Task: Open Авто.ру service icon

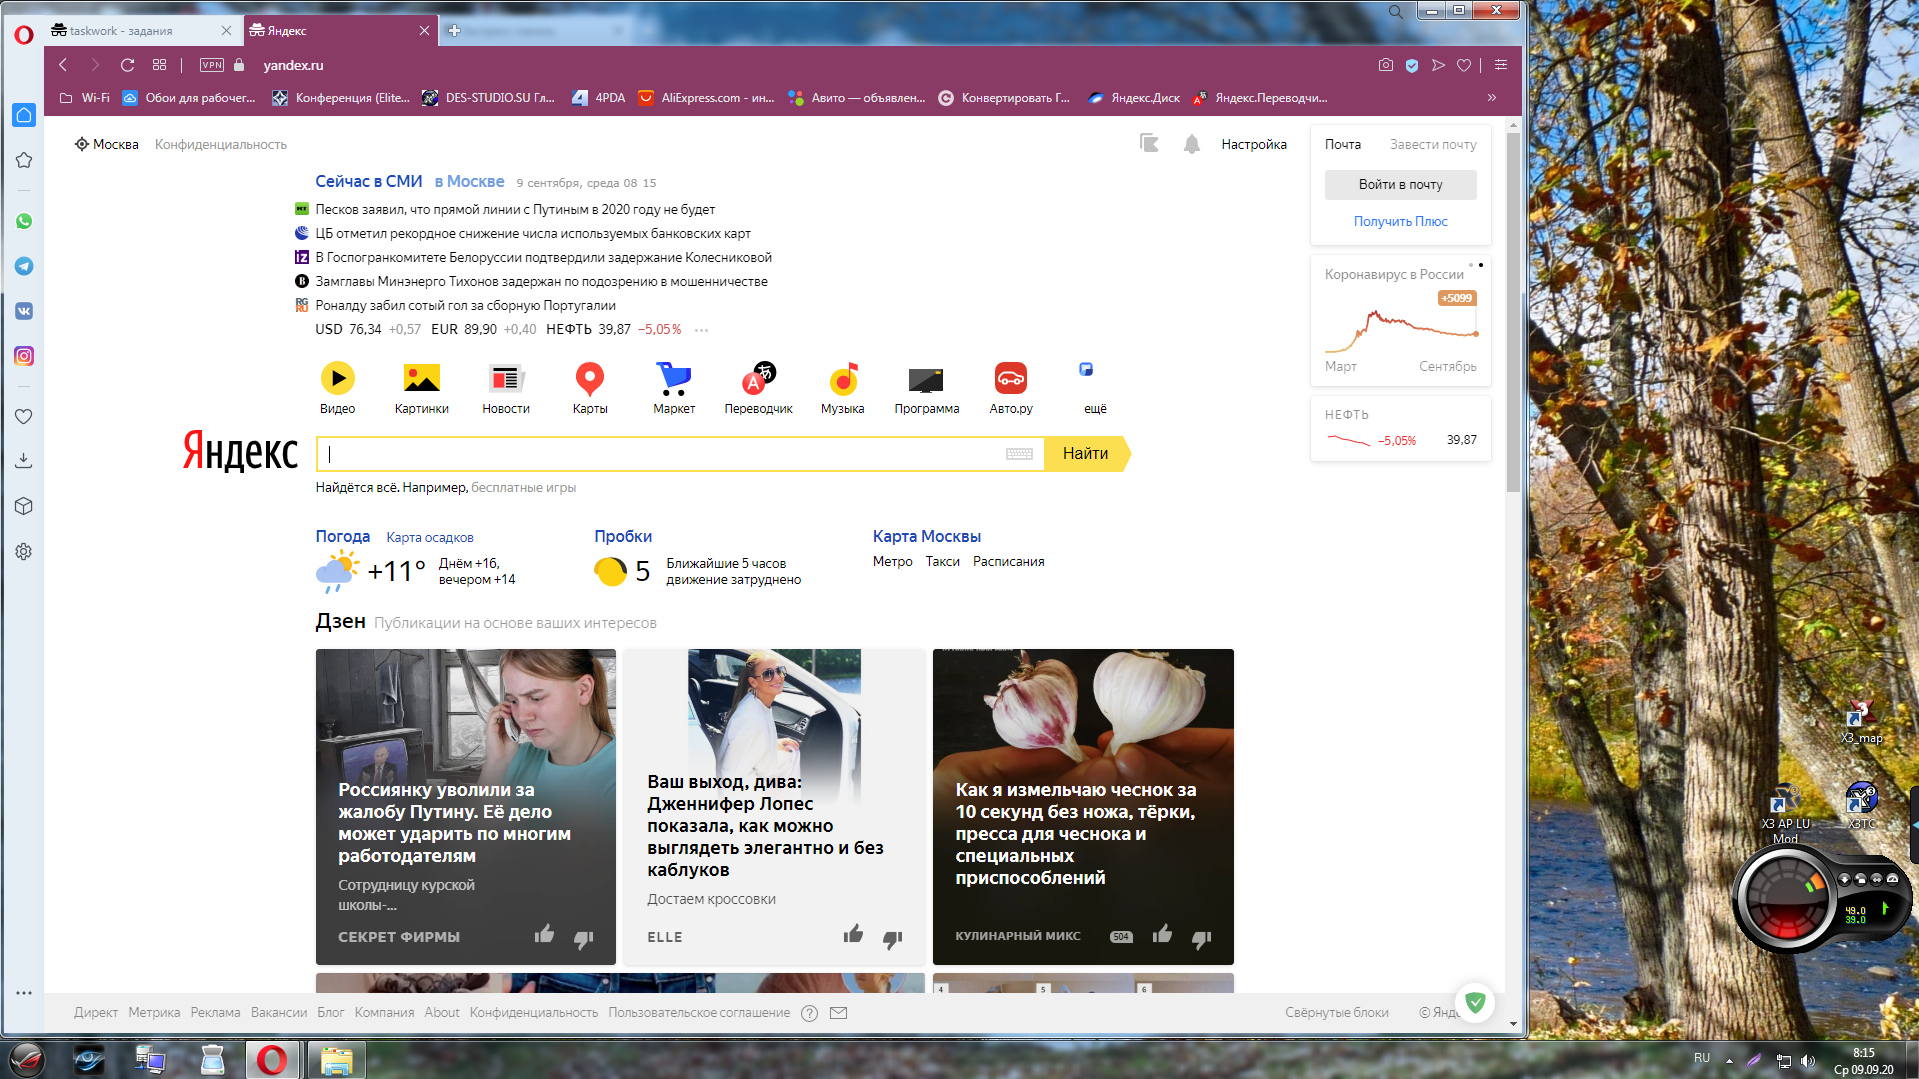Action: click(1011, 388)
